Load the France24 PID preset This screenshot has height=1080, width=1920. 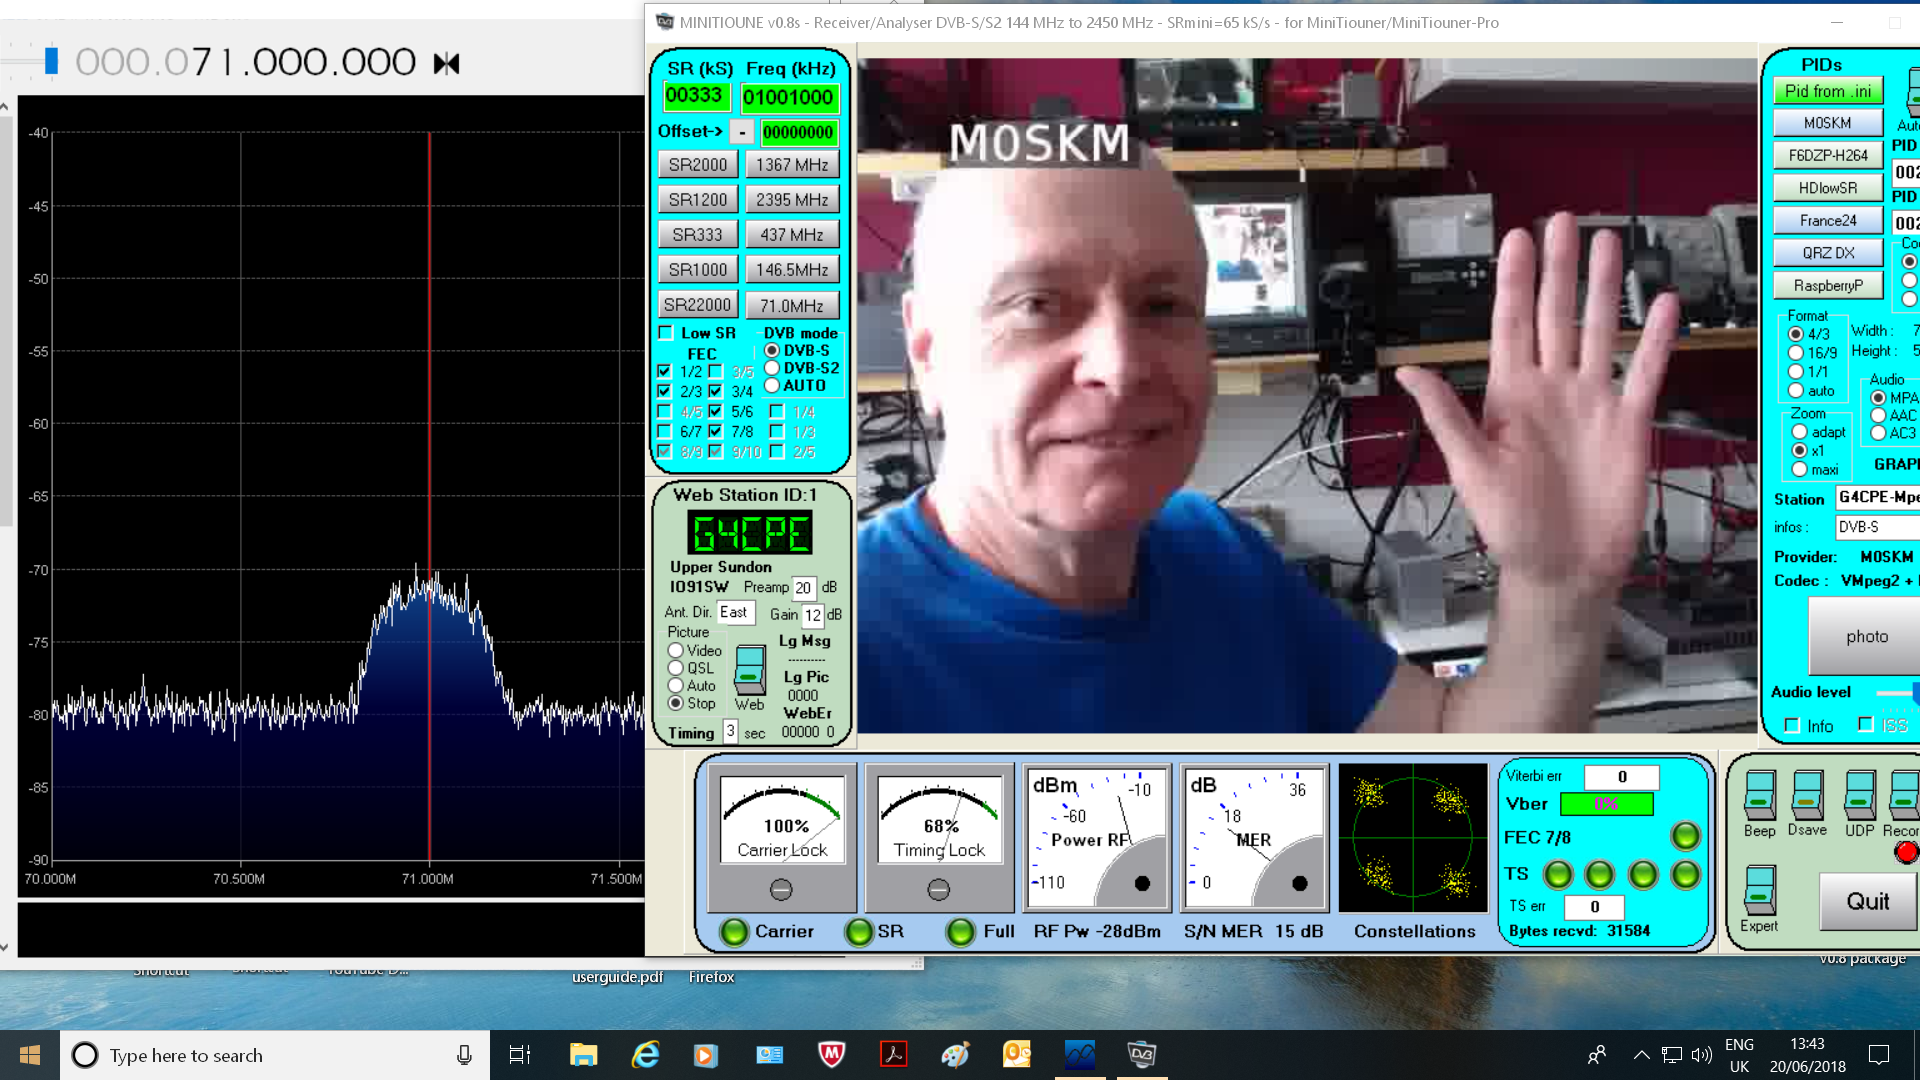pos(1828,221)
